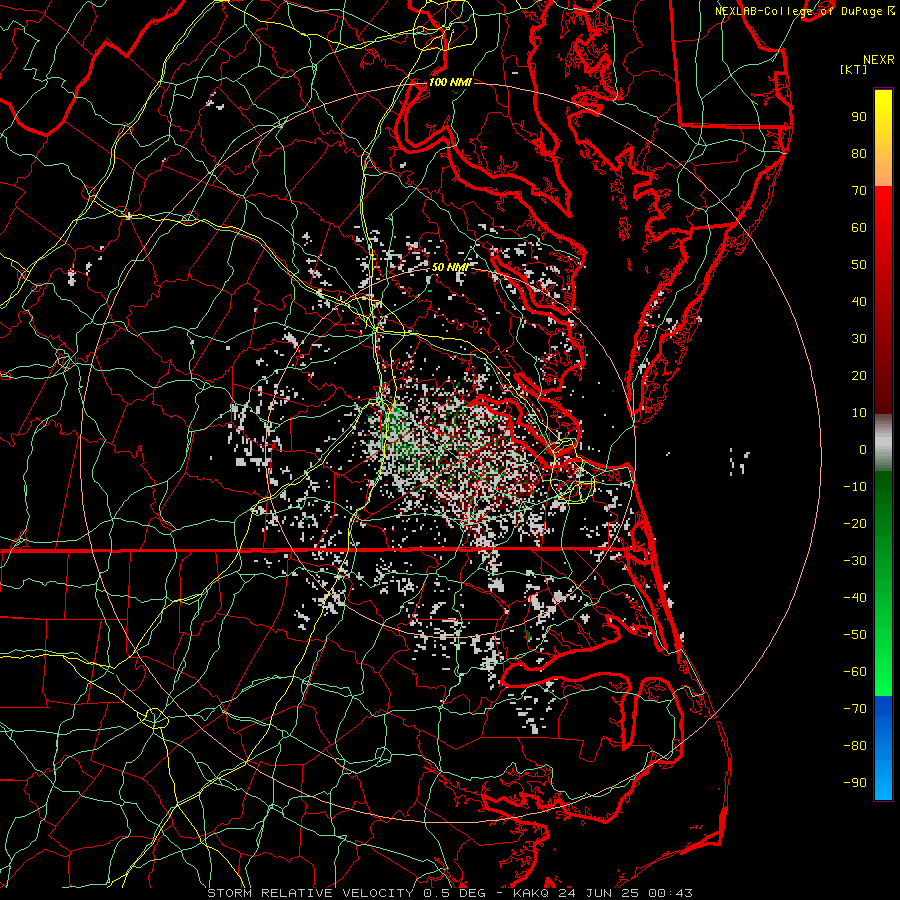Select the -50 value on velocity scale
This screenshot has width=900, height=900.
click(x=855, y=635)
